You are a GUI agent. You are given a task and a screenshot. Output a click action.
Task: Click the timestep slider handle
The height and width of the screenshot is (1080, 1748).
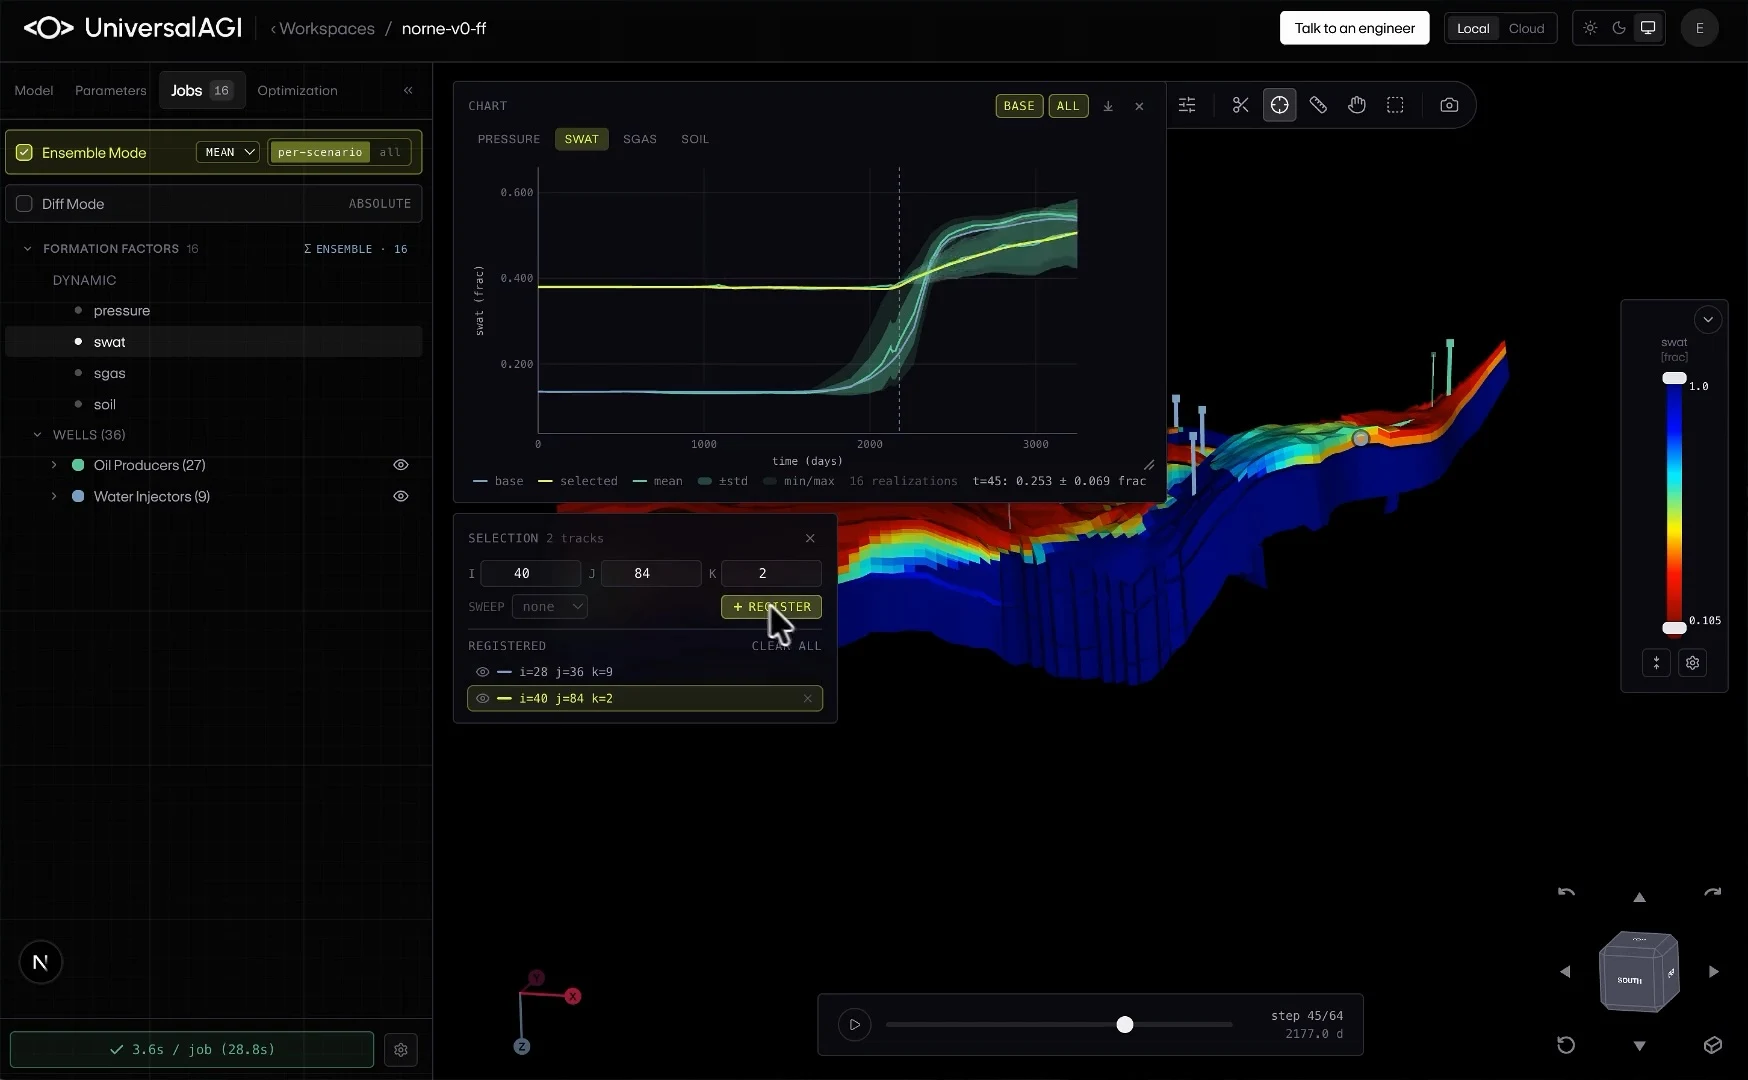pyautogui.click(x=1125, y=1025)
